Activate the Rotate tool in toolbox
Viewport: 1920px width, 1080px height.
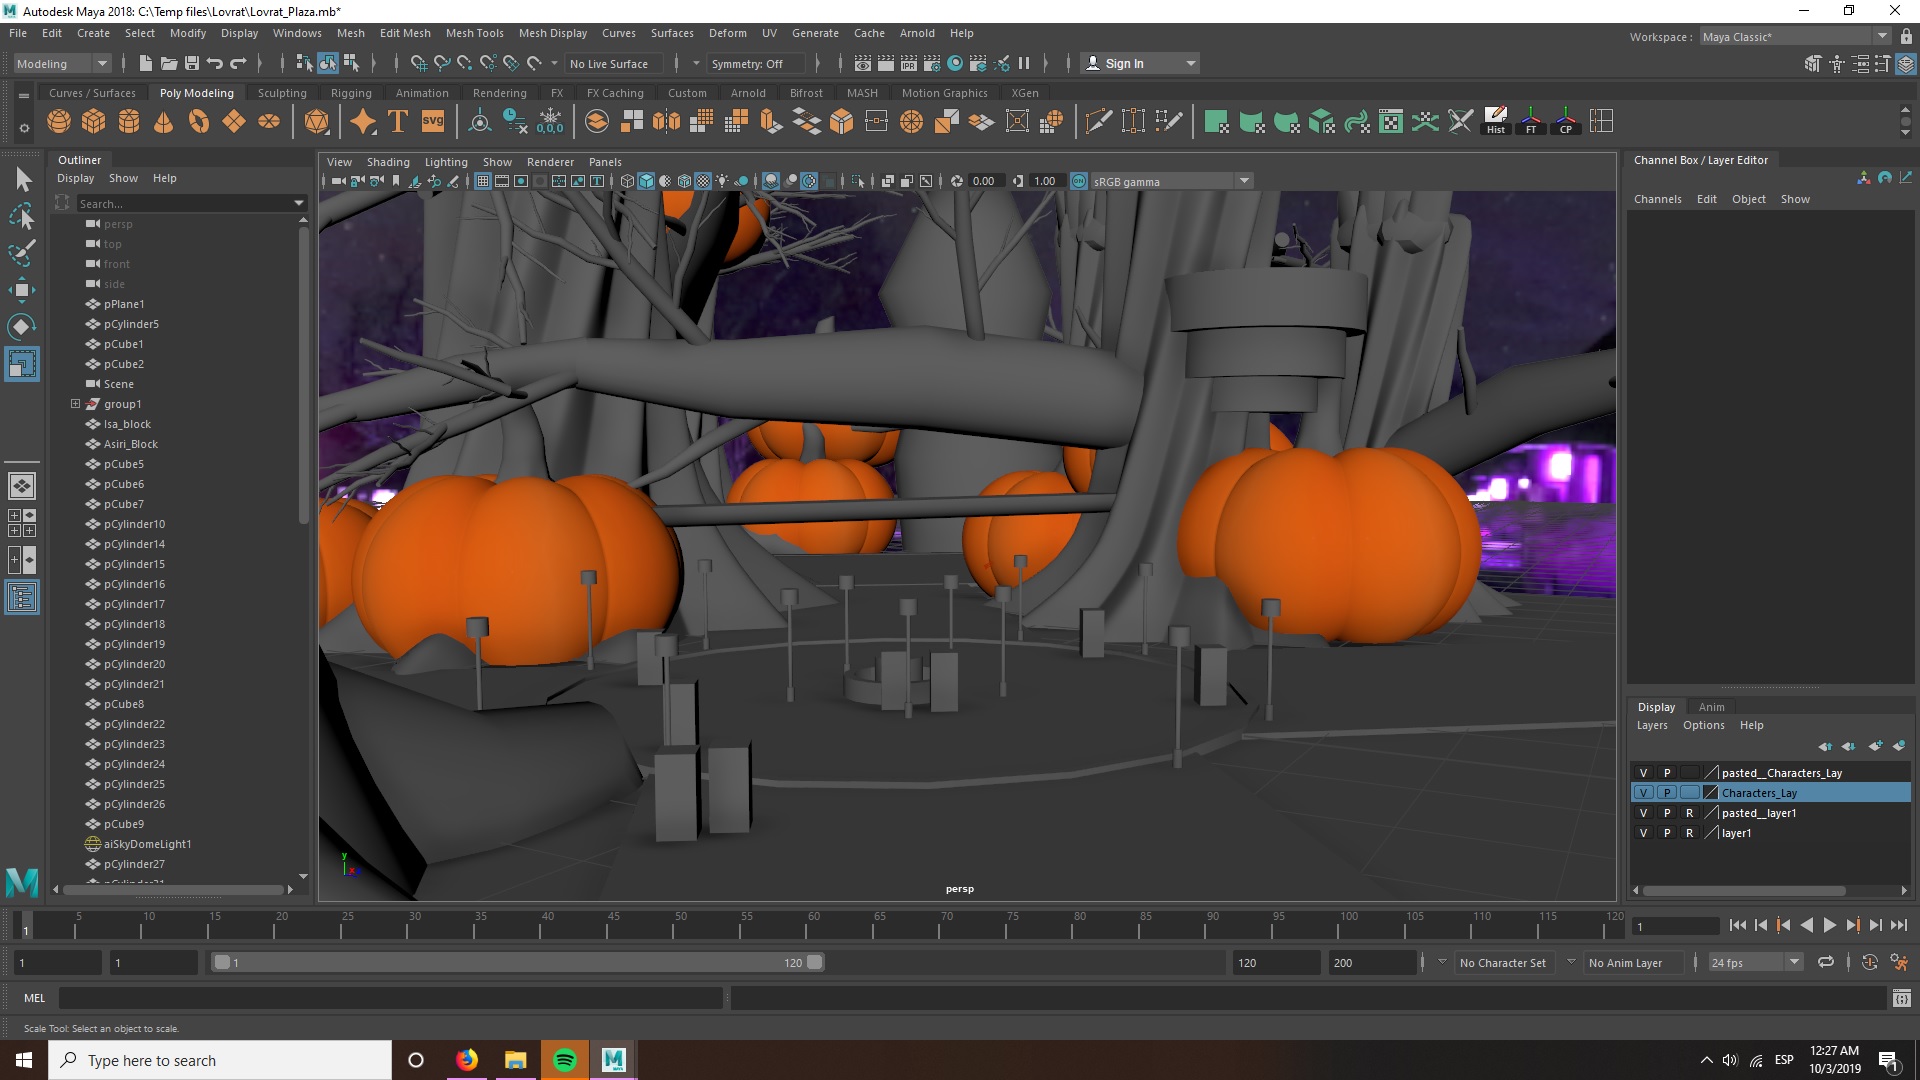click(22, 327)
